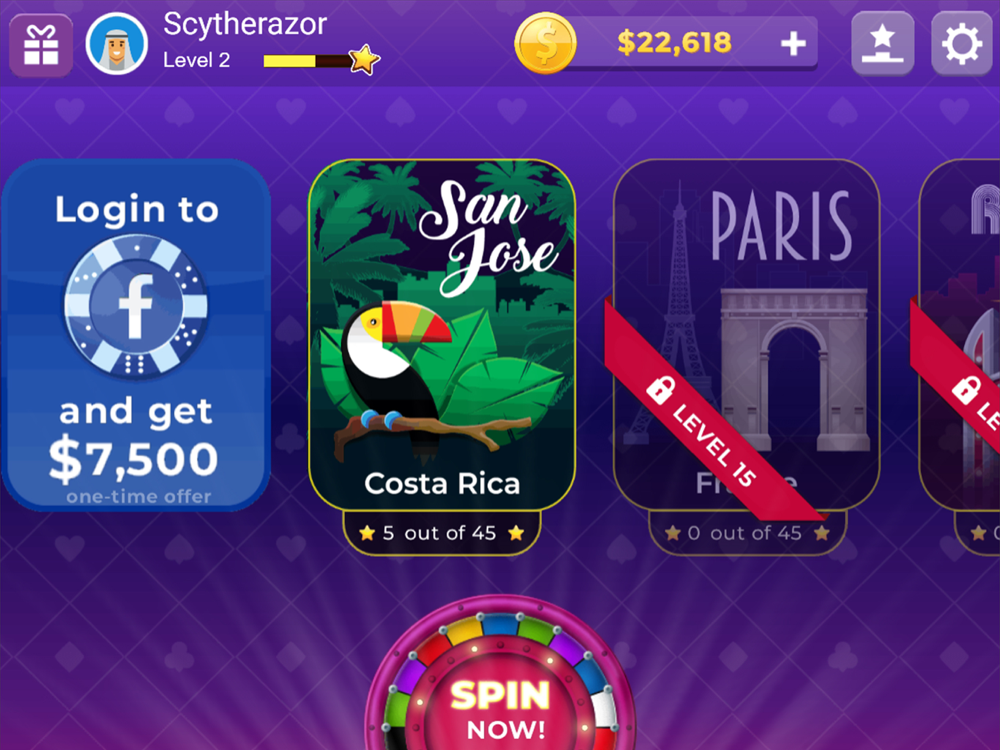Open settings with the gear icon

pyautogui.click(x=962, y=44)
